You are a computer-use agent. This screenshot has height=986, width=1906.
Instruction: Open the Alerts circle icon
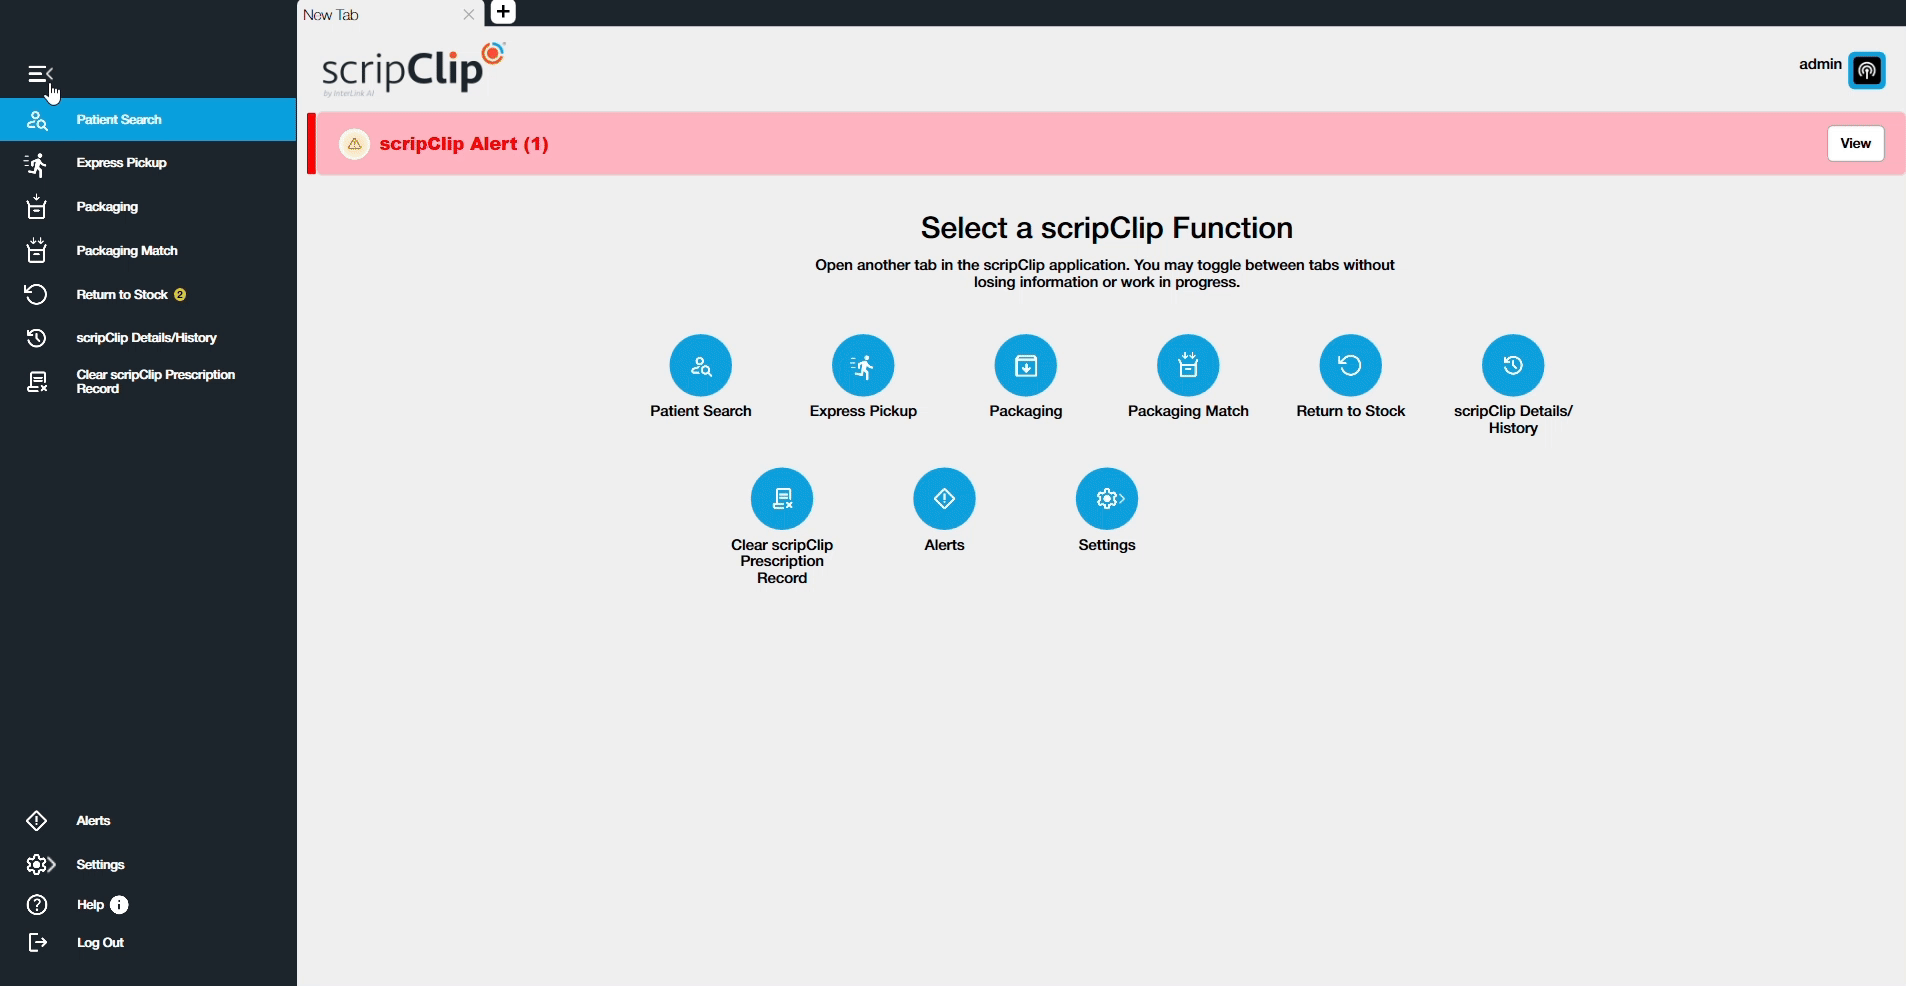click(x=944, y=498)
